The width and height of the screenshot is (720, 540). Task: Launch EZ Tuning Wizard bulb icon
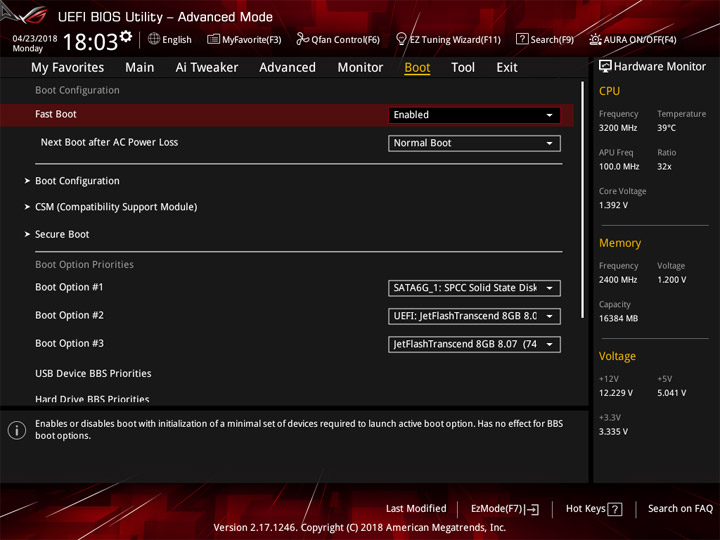pyautogui.click(x=401, y=39)
